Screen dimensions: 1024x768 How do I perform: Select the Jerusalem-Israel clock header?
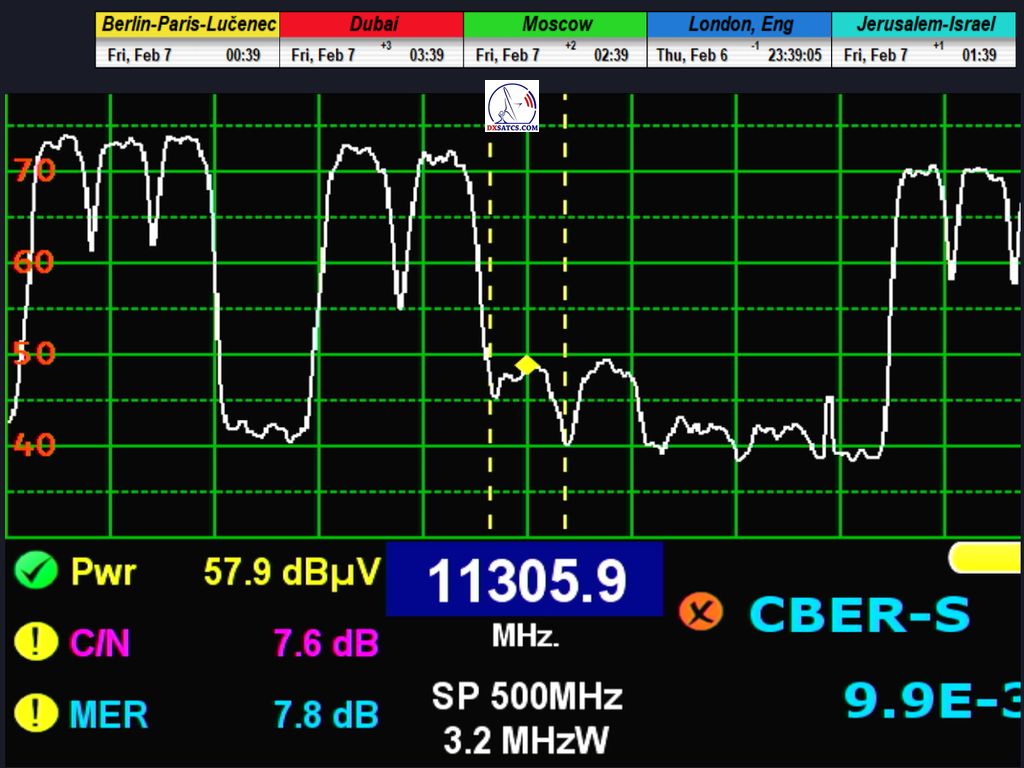click(923, 25)
